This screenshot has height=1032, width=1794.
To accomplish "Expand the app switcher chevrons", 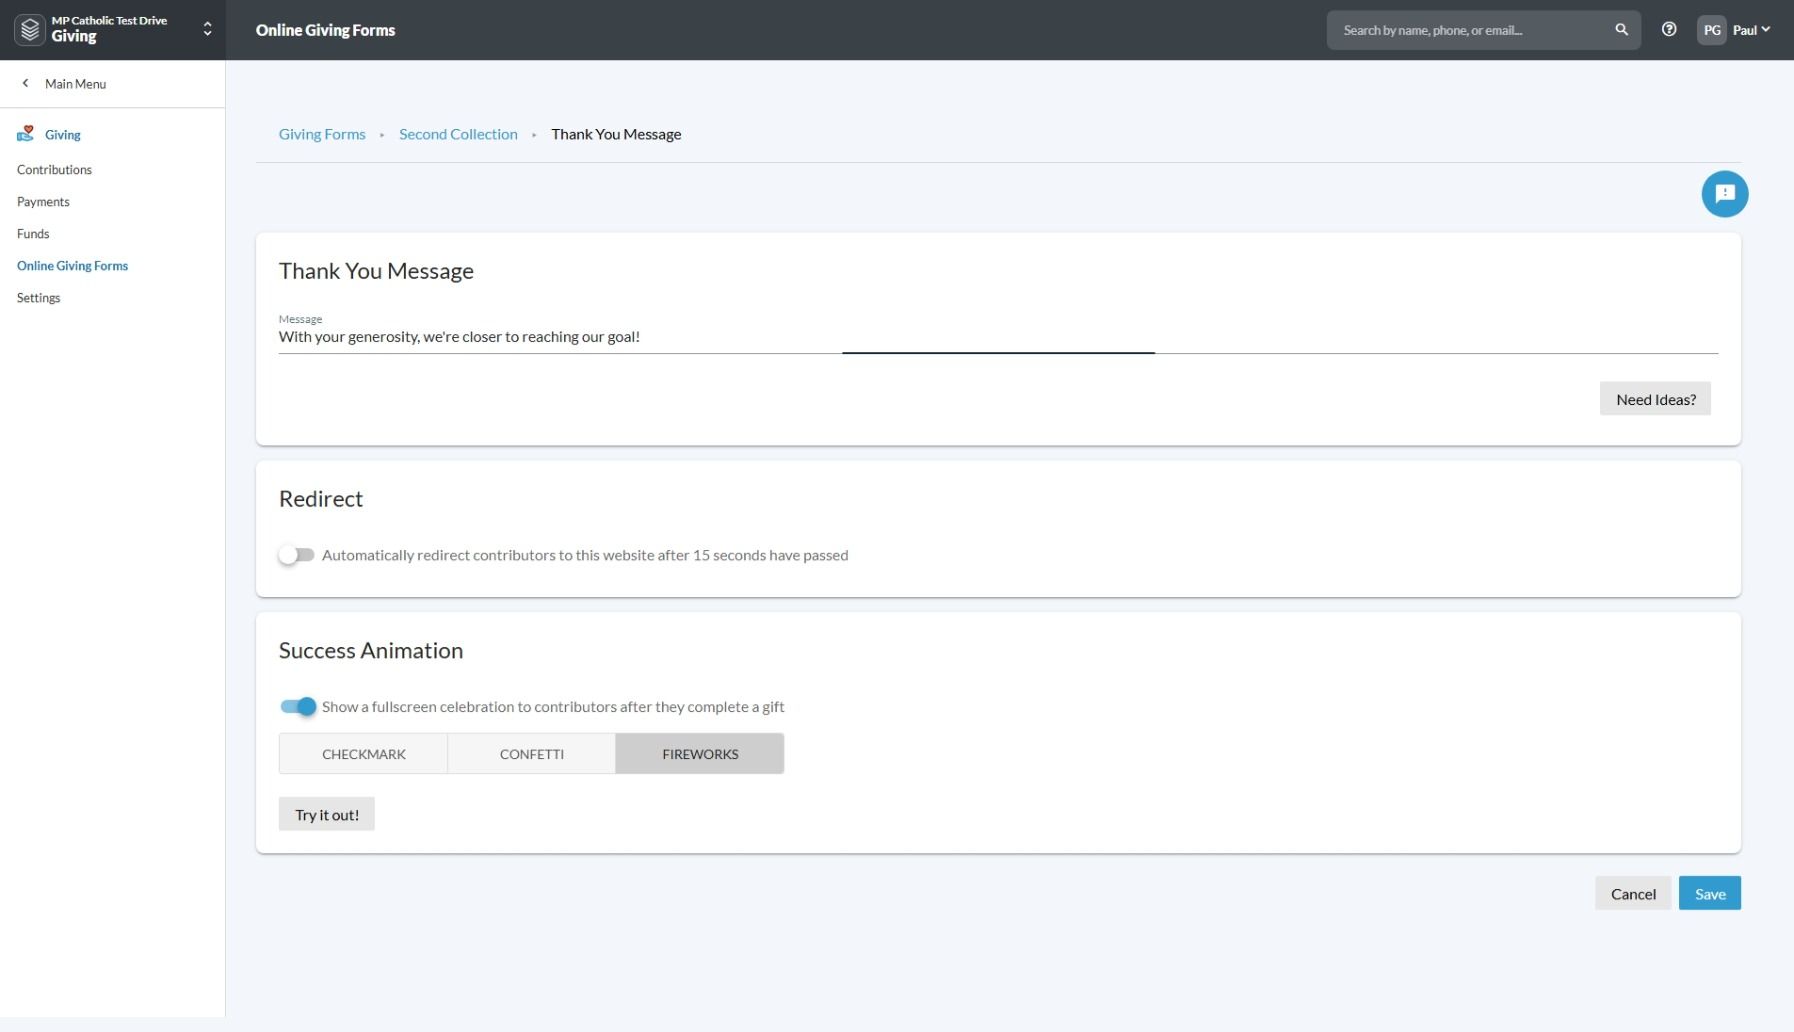I will click(x=207, y=30).
